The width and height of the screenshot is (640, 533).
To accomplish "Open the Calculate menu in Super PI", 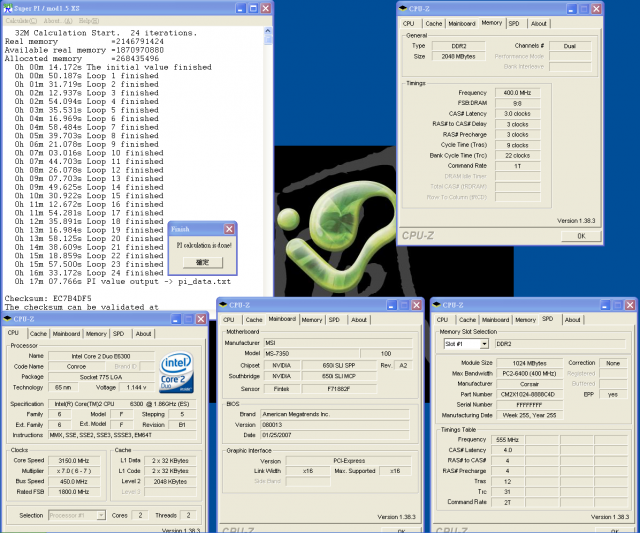I will tap(21, 20).
